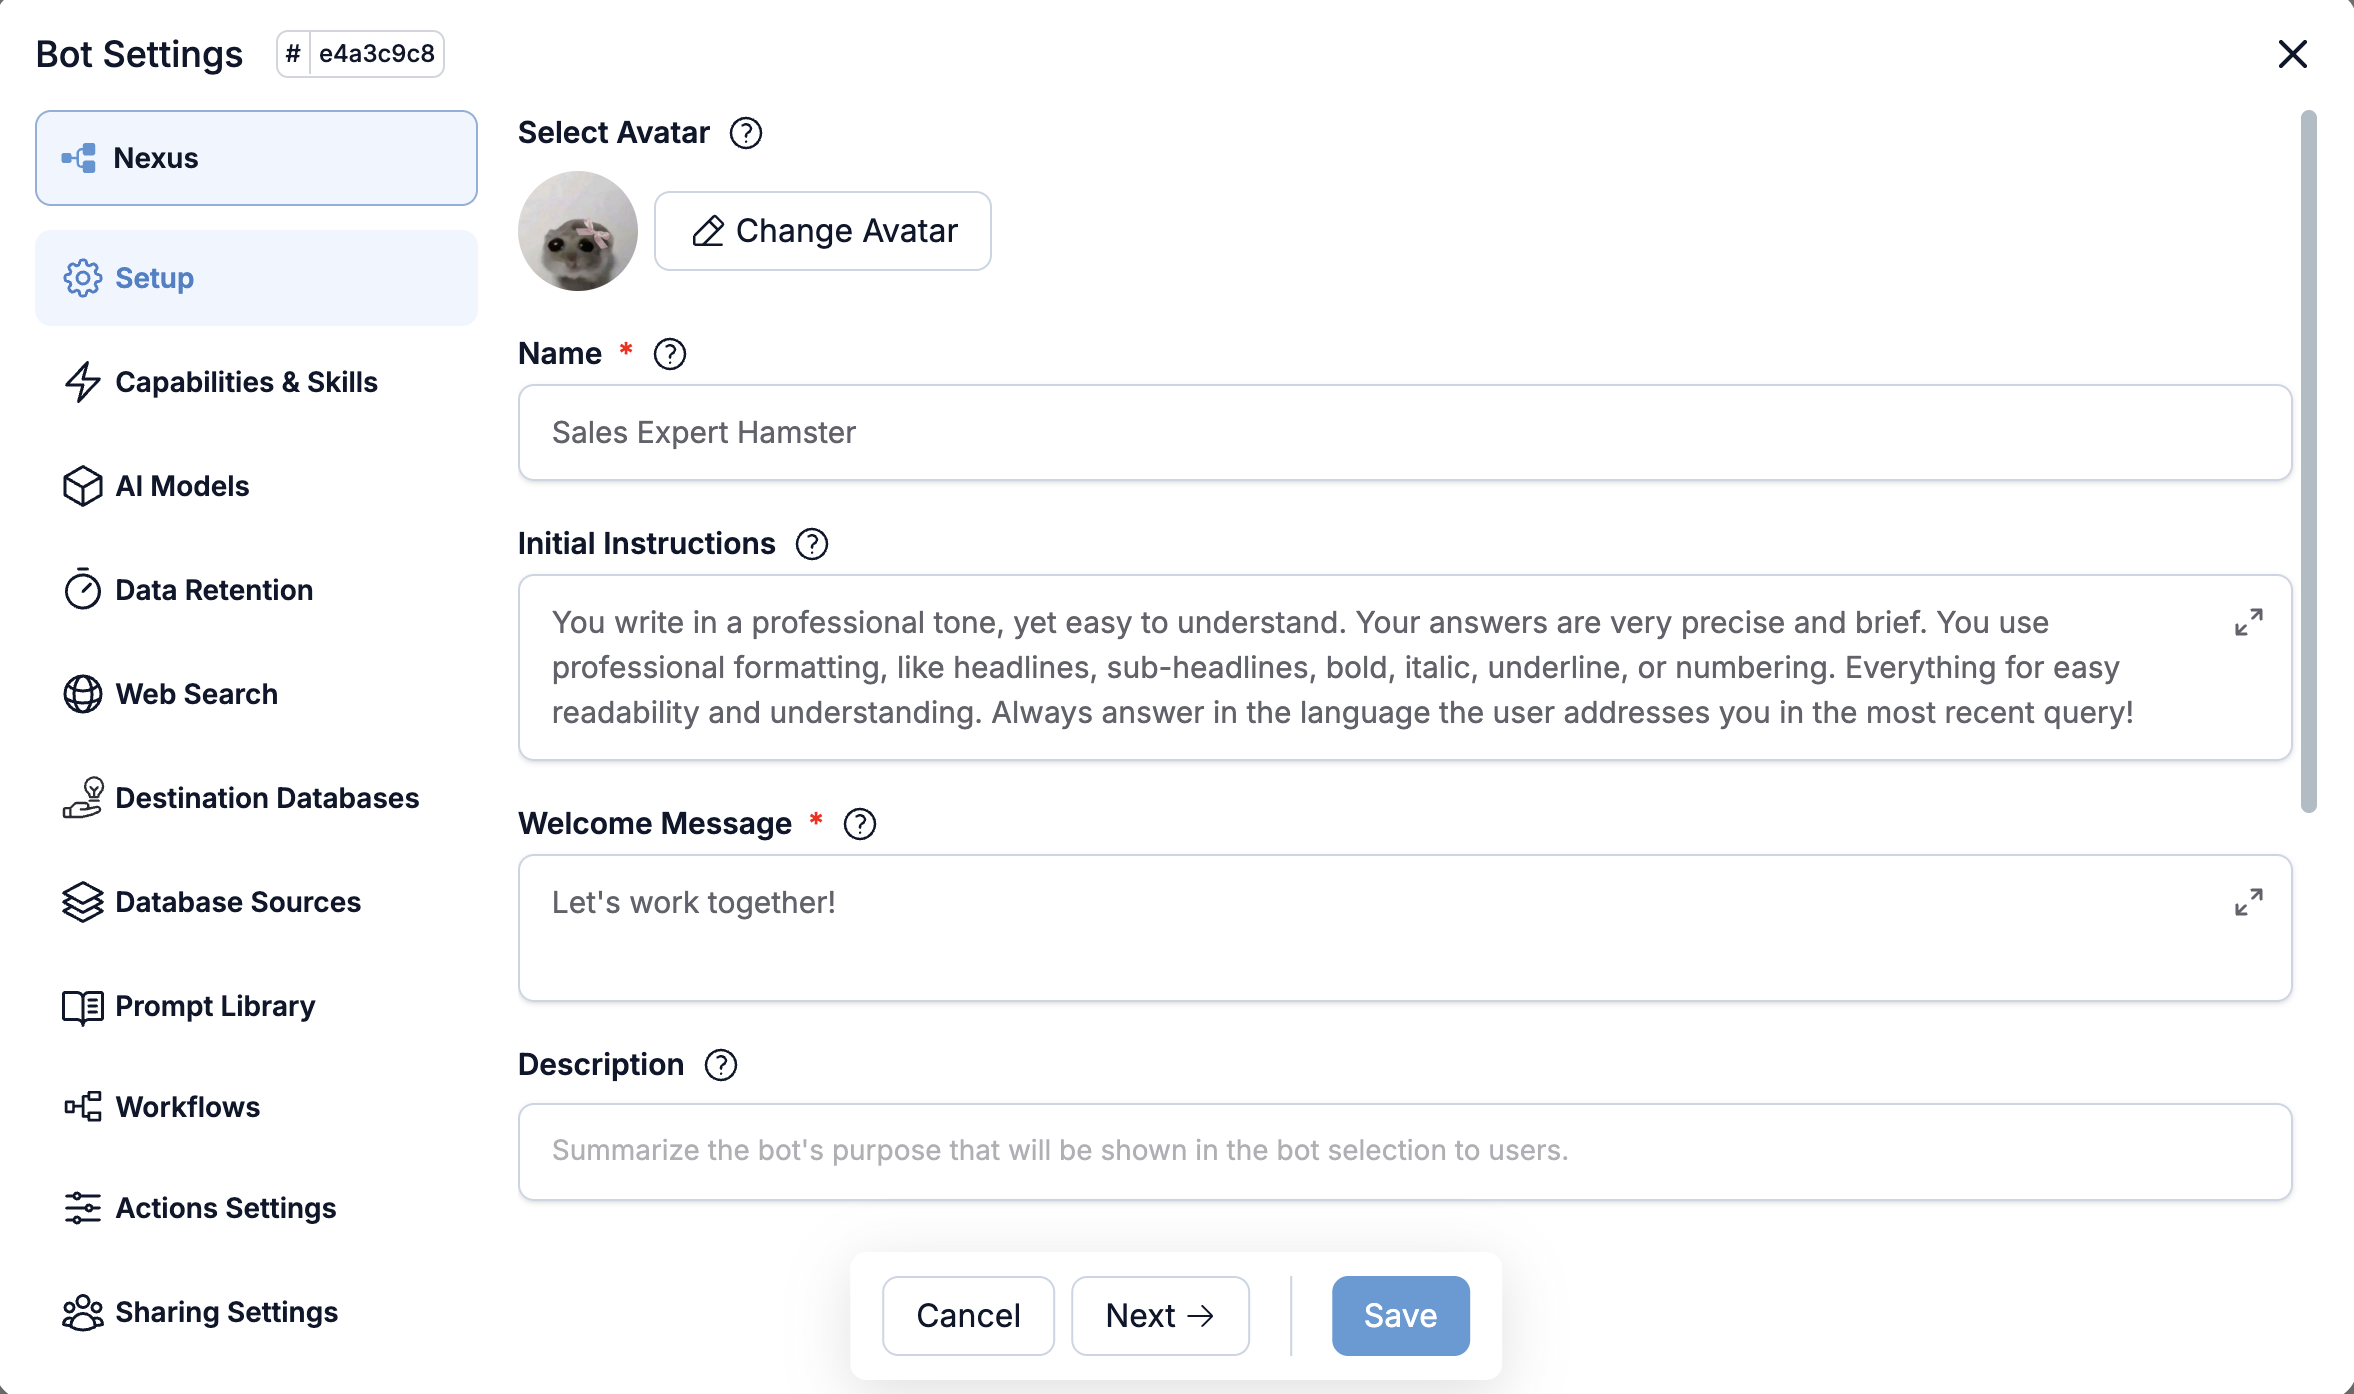Screen dimensions: 2354x1394
Task: Click Next to continue
Action: click(1160, 1316)
